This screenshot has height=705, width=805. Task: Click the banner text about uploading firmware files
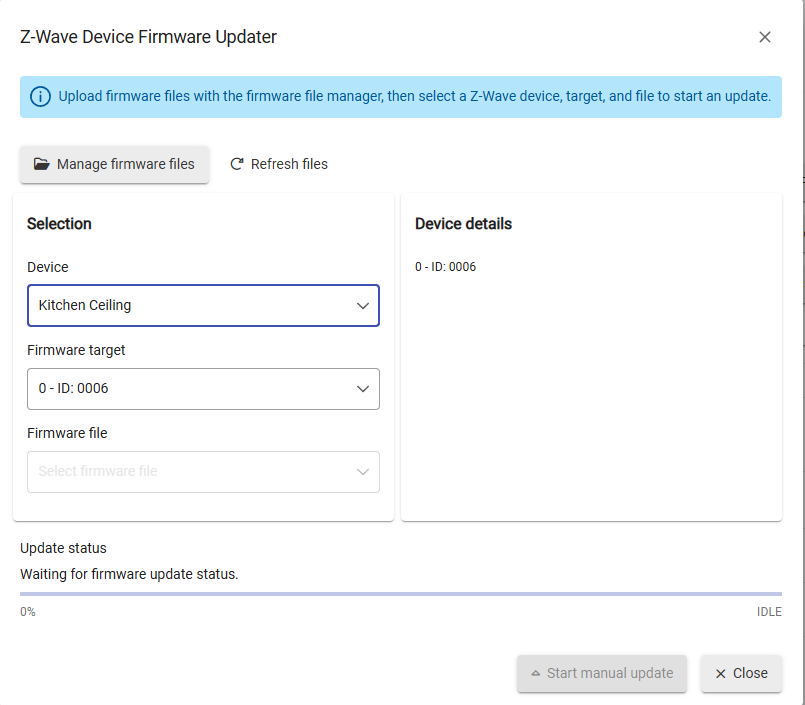(414, 97)
